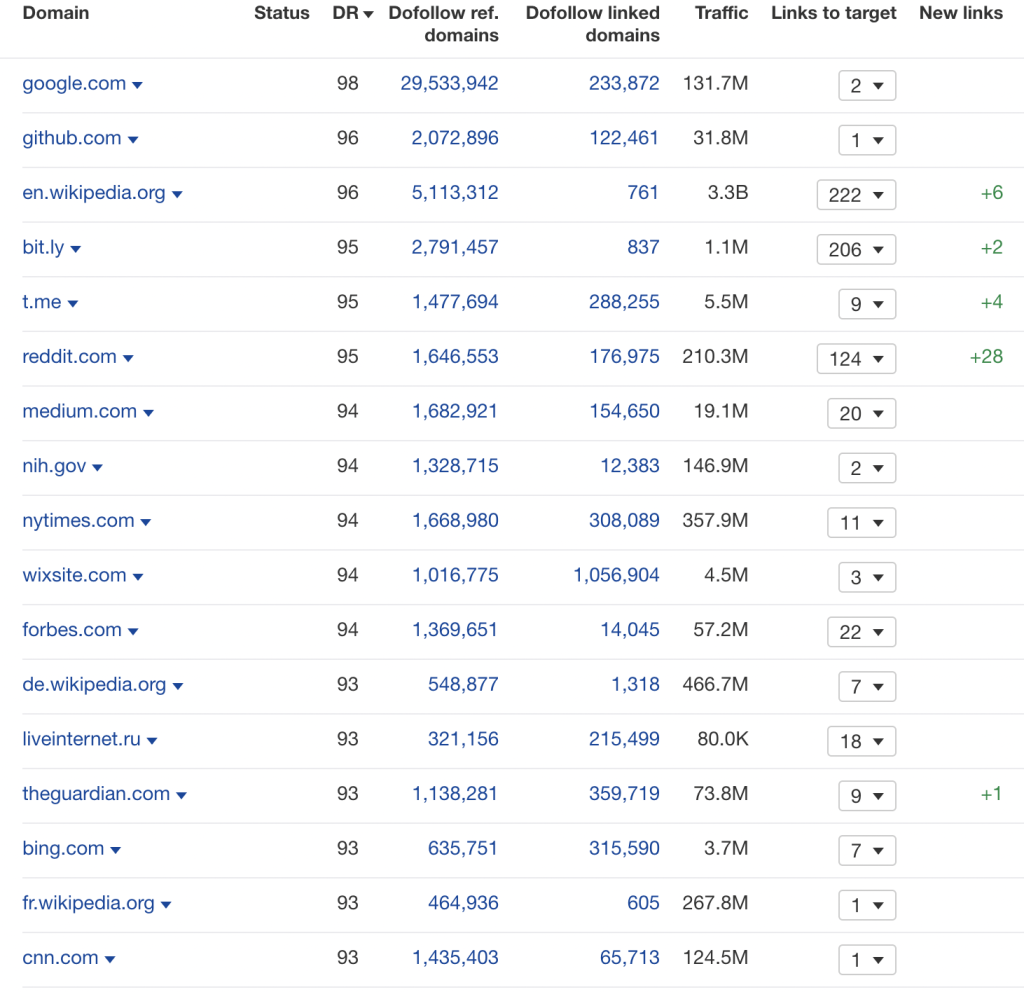Open links-to-target dropdown showing 11 for nytimes.com

tap(861, 522)
